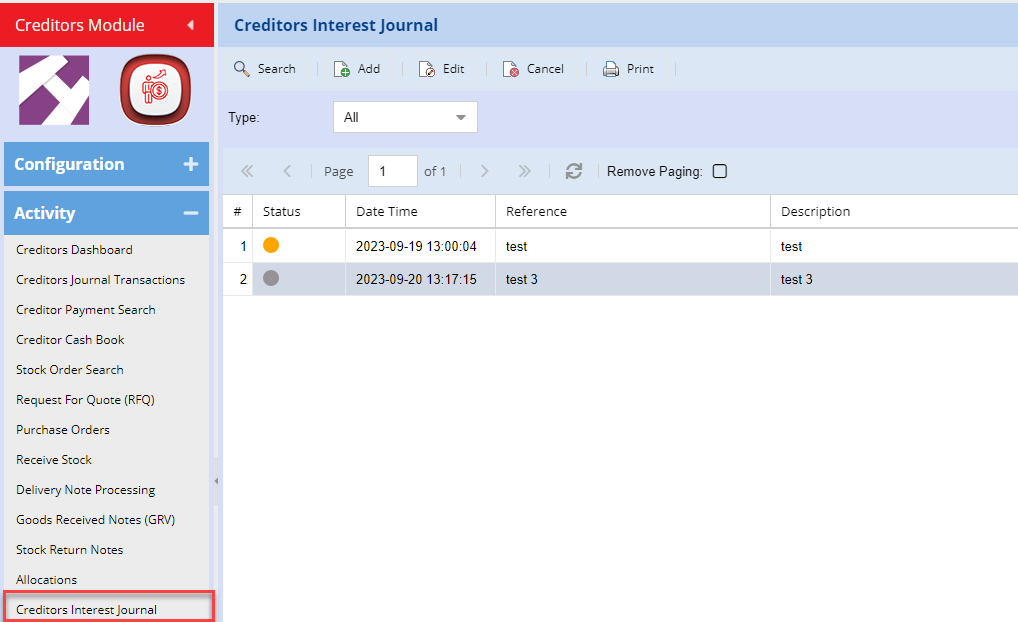
Task: Refresh the journal grid
Action: click(574, 171)
